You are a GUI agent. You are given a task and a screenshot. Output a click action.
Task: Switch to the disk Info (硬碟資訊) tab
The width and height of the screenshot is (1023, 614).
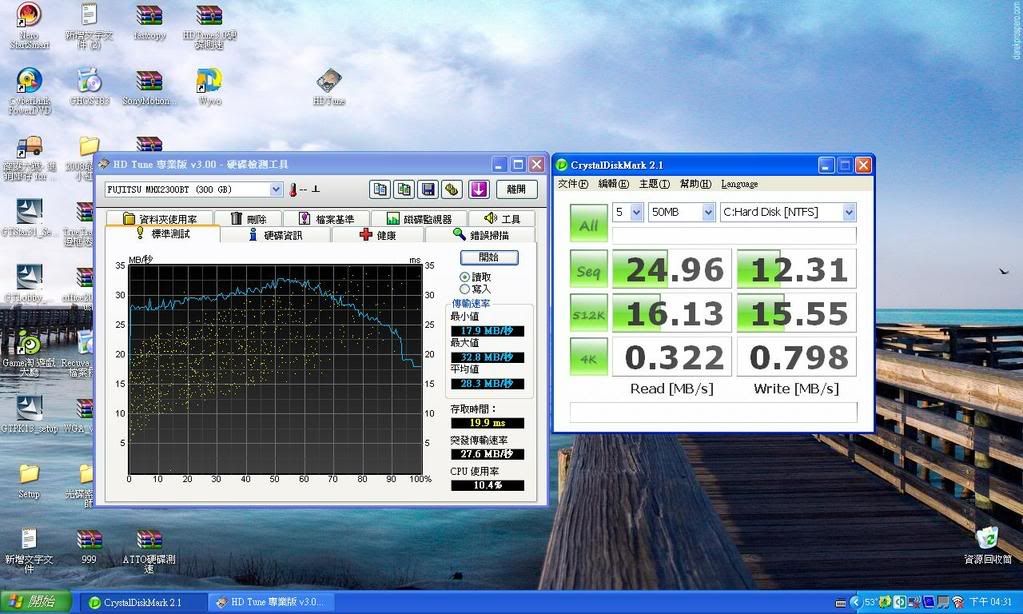[276, 235]
